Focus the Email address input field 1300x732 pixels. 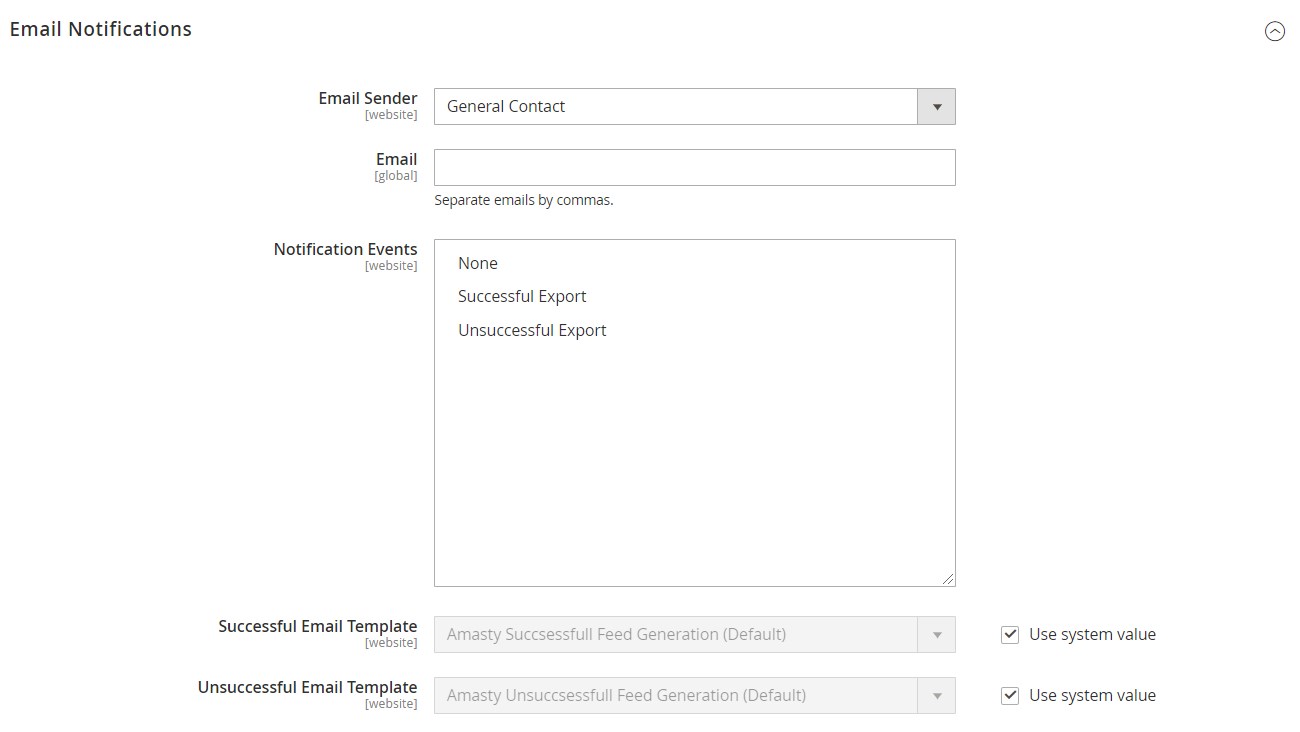(x=694, y=167)
